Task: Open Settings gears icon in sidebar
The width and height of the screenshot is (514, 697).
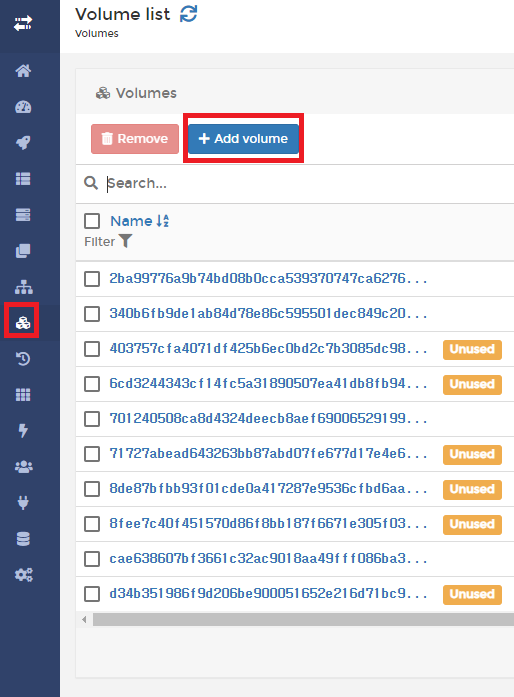Action: coord(23,574)
